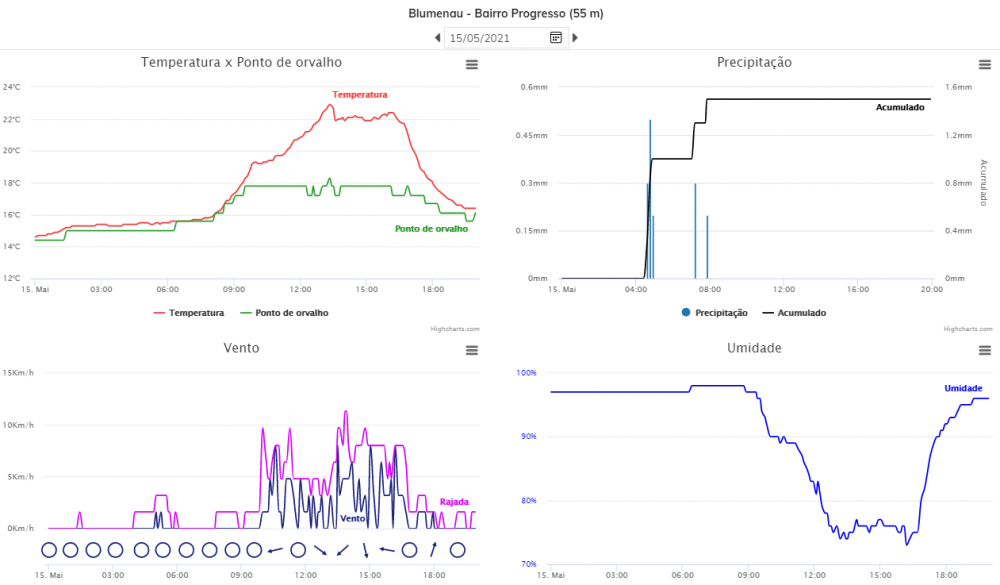Expand the Vento chart export menu

tap(471, 350)
